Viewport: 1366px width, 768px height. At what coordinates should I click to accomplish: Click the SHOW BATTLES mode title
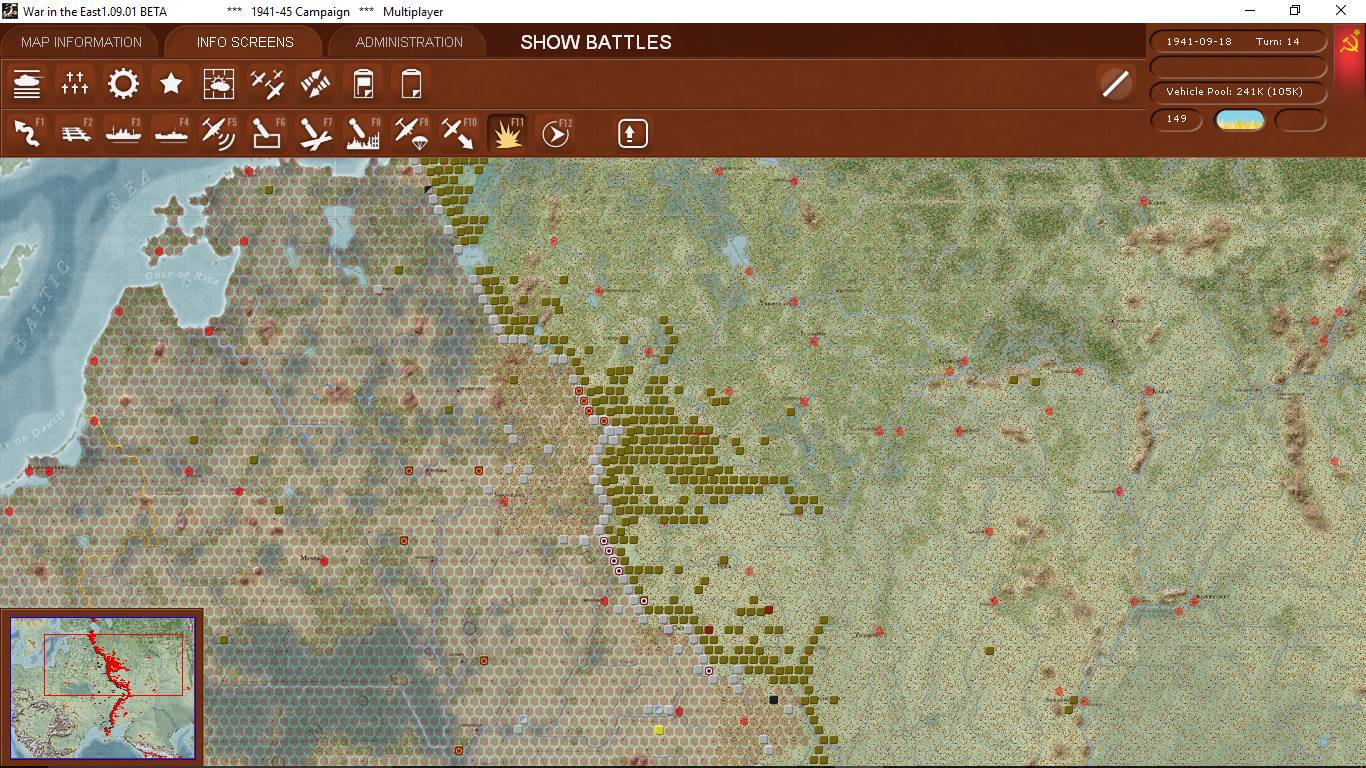[x=596, y=42]
